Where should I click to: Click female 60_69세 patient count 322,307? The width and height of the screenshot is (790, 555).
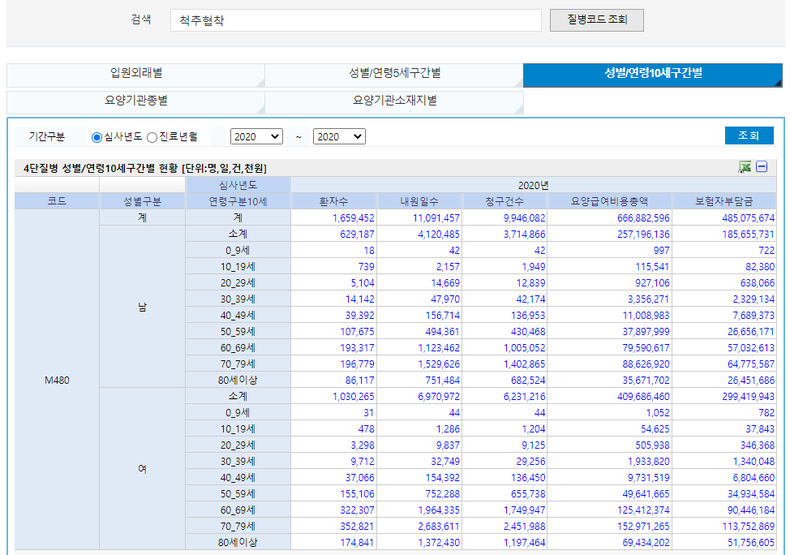[x=357, y=510]
